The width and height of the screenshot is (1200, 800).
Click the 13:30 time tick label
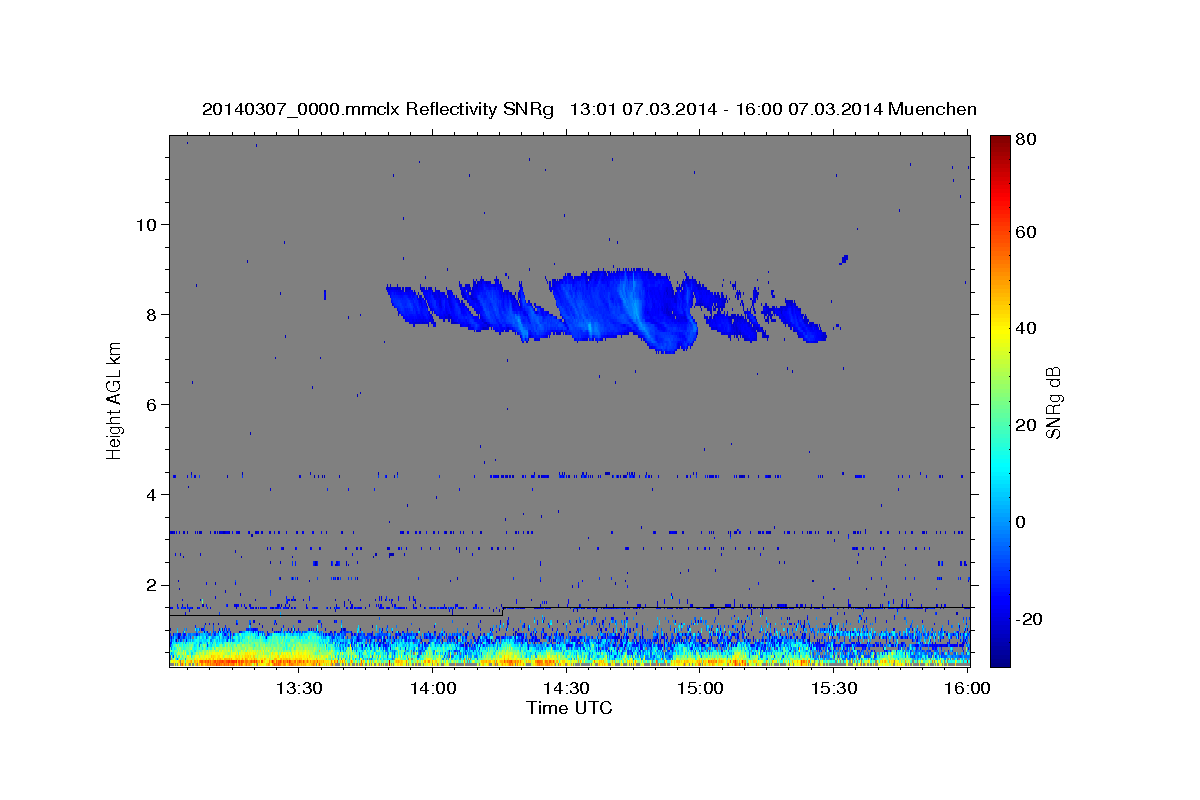(x=298, y=688)
